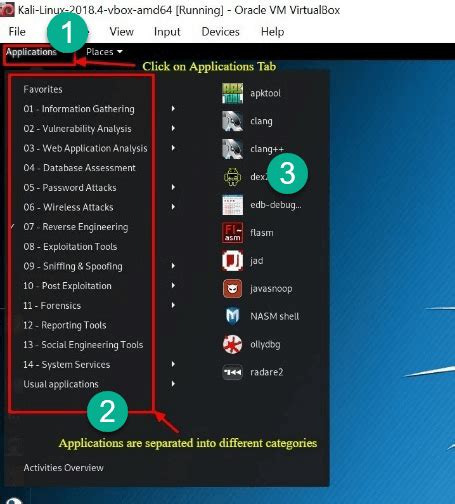Click the jad text label
455x504 pixels.
[256, 261]
